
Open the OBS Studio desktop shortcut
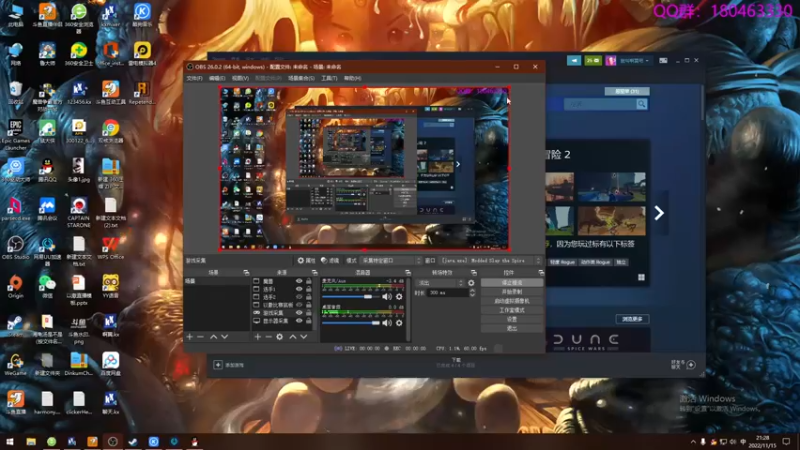coord(15,248)
